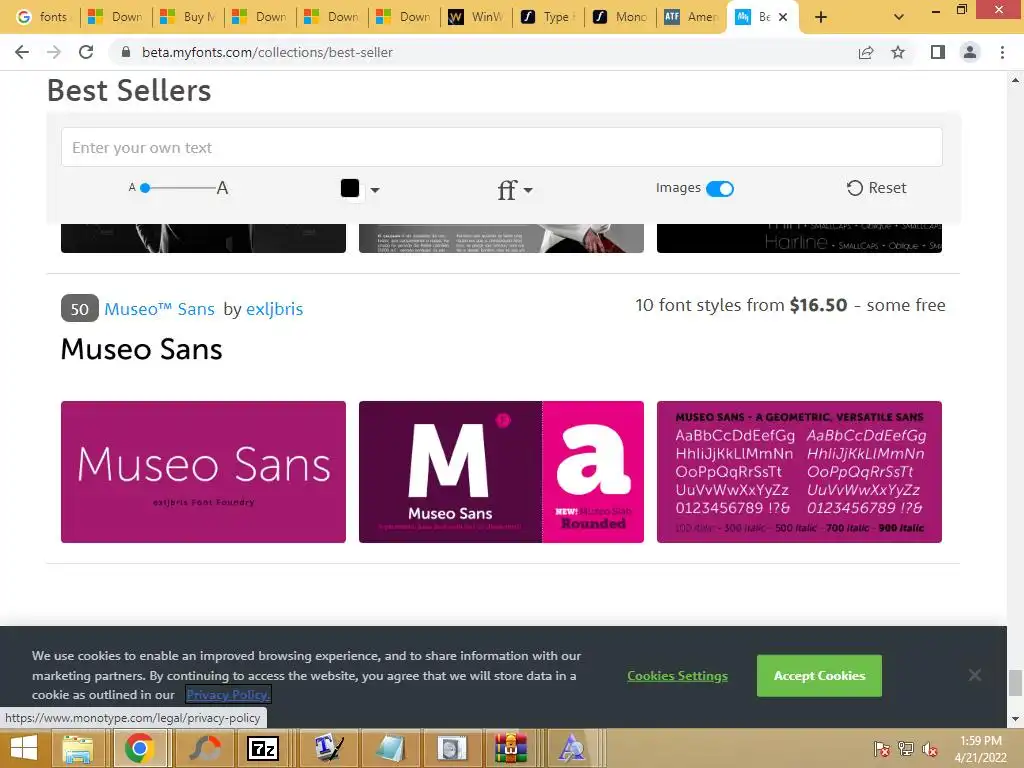Click the scrollbar up arrow
Viewport: 1024px width, 768px height.
(1015, 80)
